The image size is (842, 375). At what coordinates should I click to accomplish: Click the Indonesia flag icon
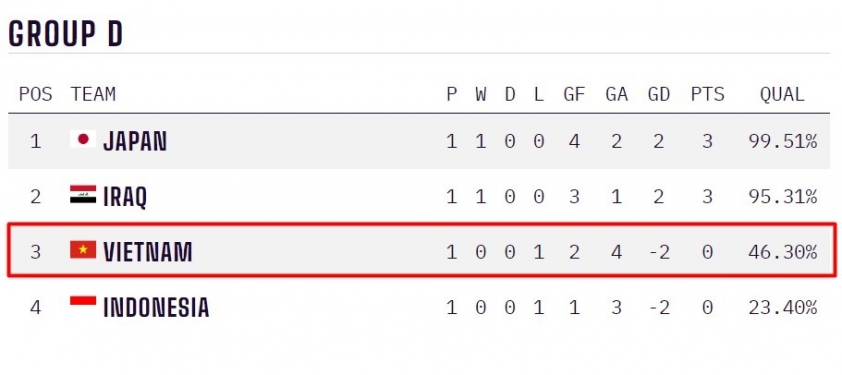pos(83,305)
